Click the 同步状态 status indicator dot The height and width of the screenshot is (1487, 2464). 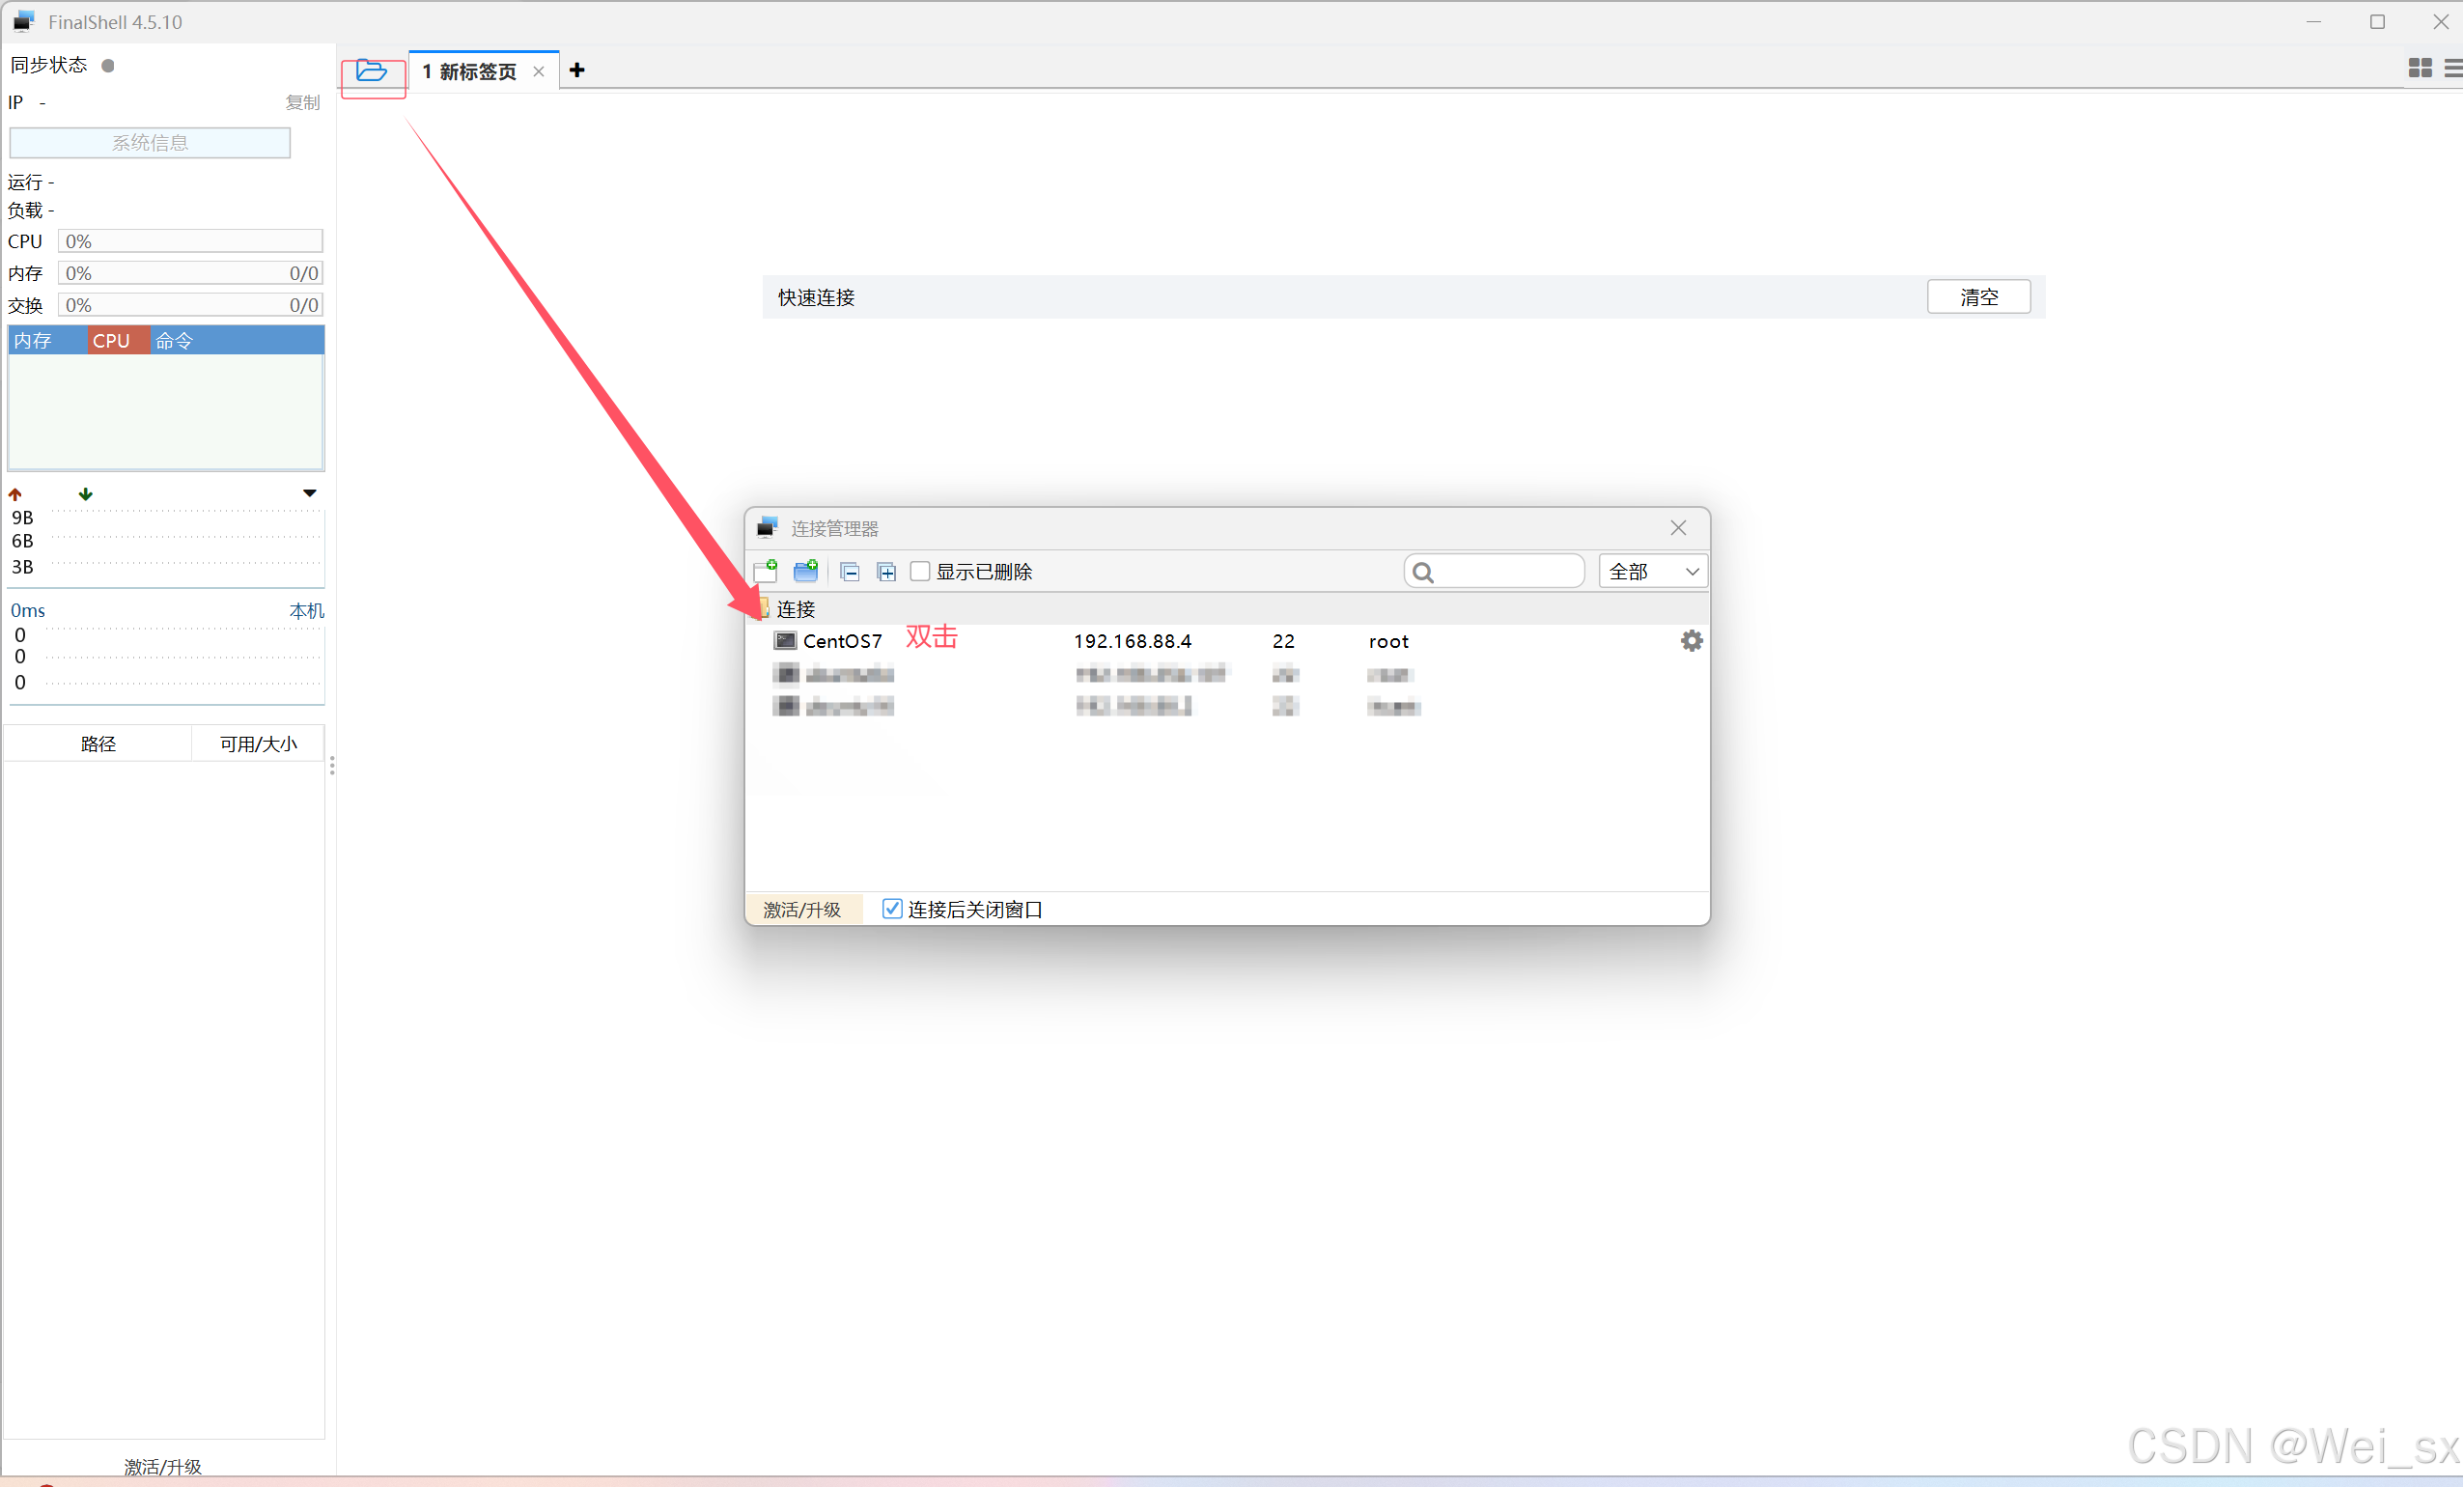[108, 66]
